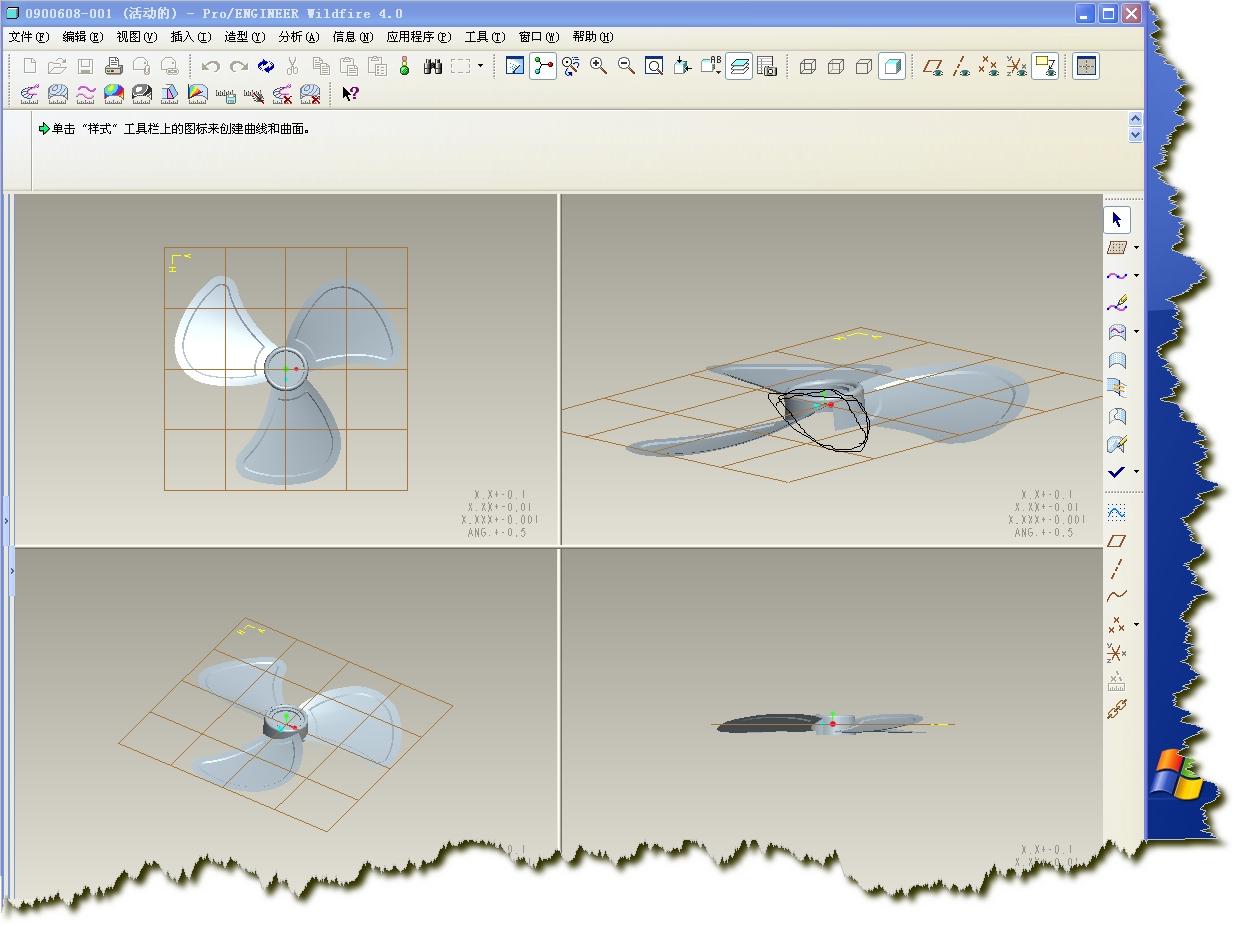Open the 编辑 (Edit) menu
1233x925 pixels.
[82, 37]
